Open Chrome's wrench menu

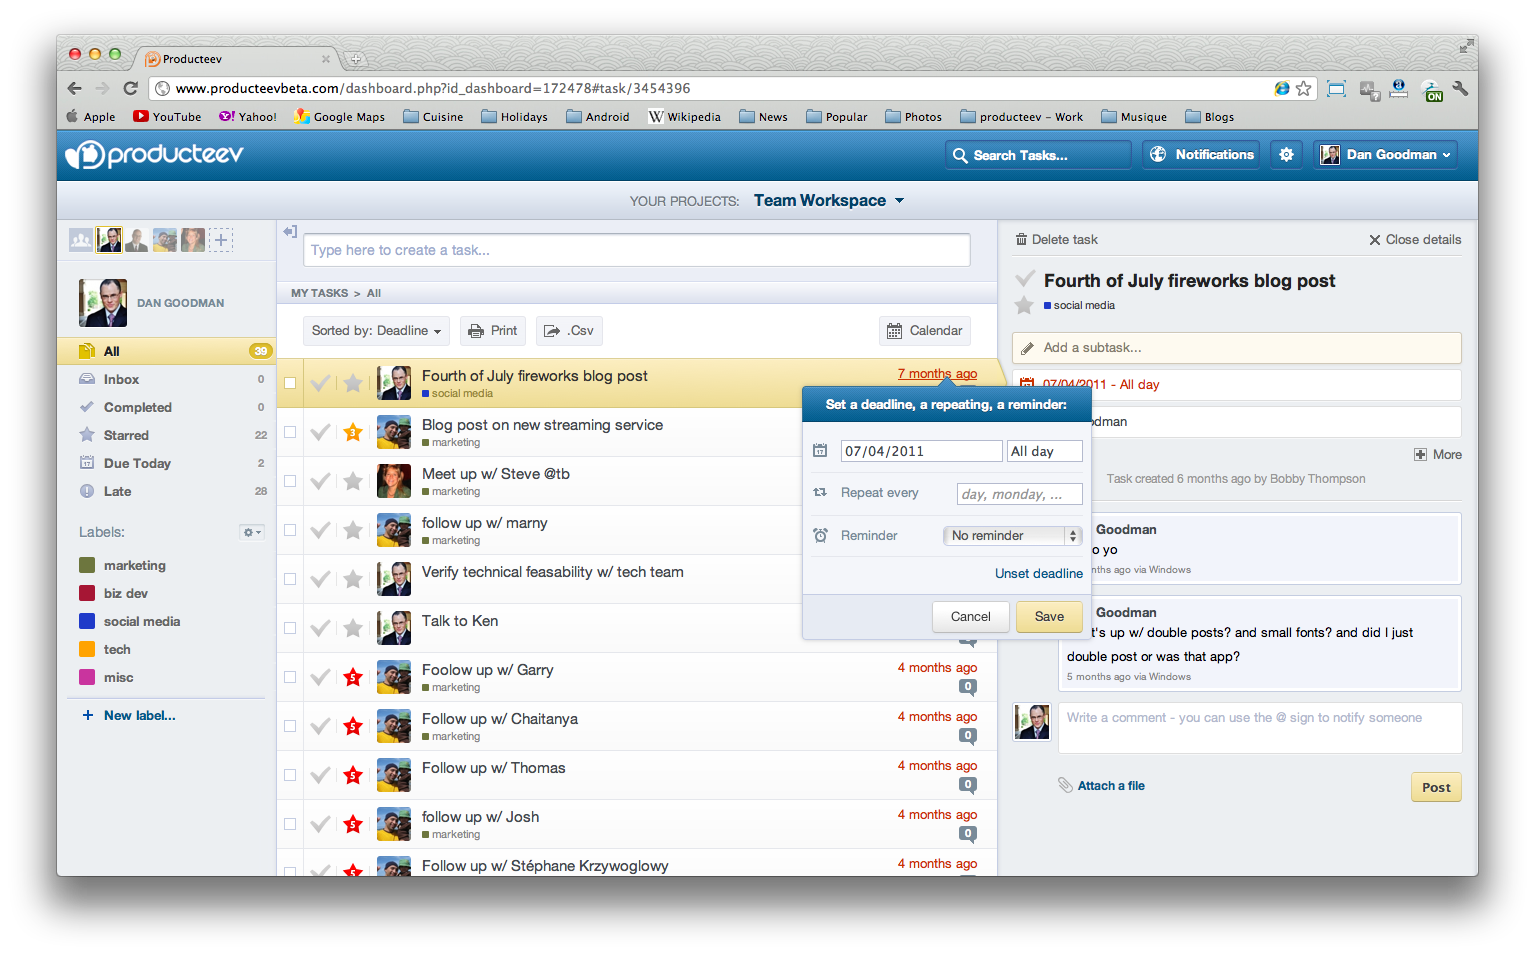pyautogui.click(x=1460, y=88)
